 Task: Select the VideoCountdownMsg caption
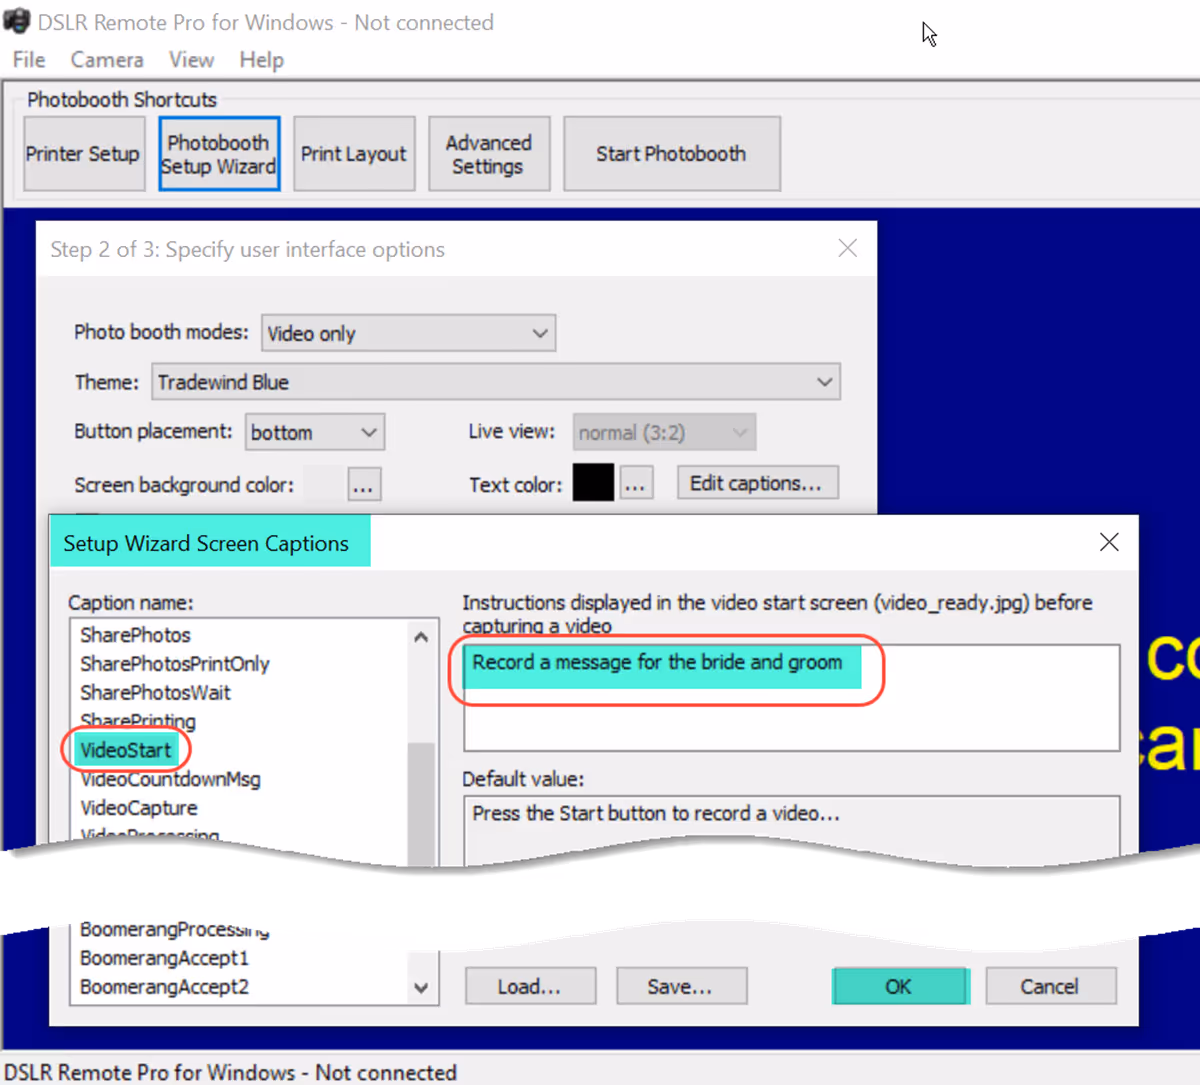pos(170,779)
